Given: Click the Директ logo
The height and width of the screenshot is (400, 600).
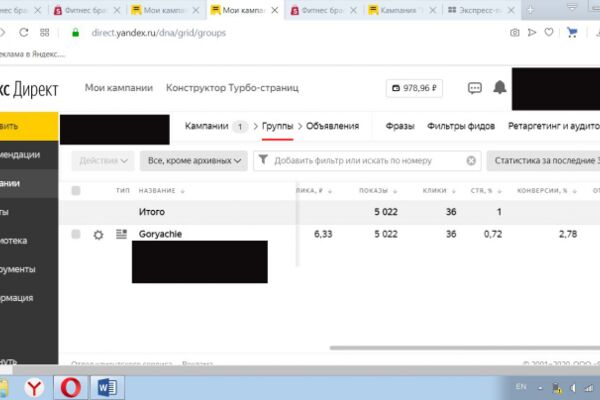Looking at the screenshot, I should pos(29,90).
